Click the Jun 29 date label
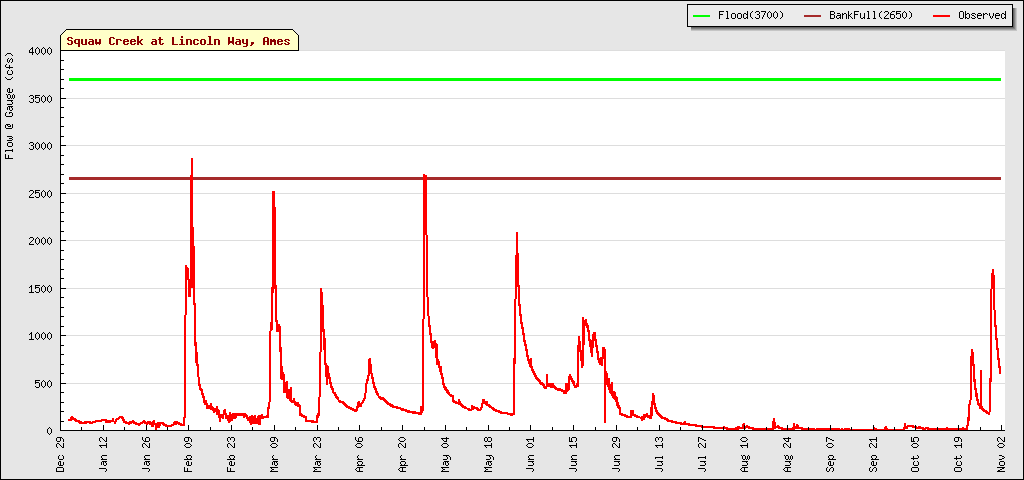Image resolution: width=1024 pixels, height=480 pixels. [616, 455]
